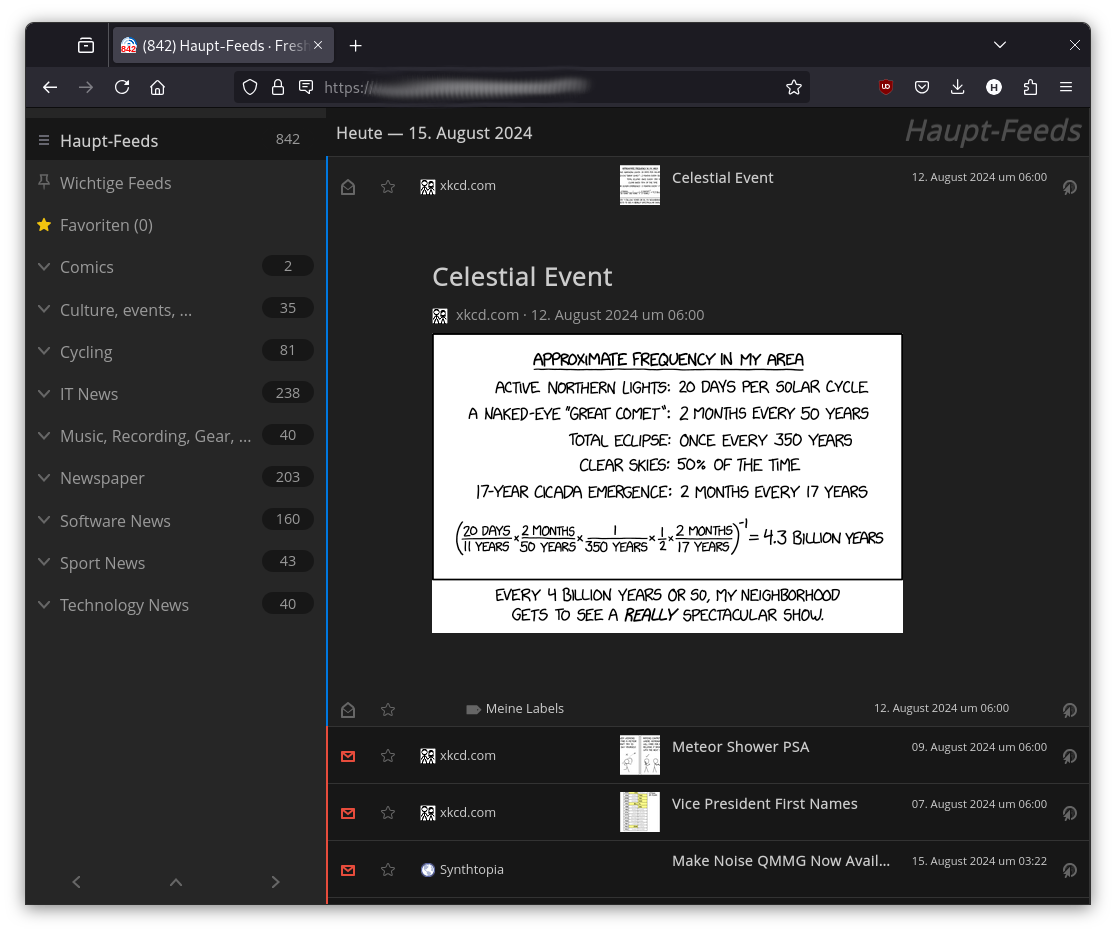Open the list all tabs chevron

(x=1000, y=45)
